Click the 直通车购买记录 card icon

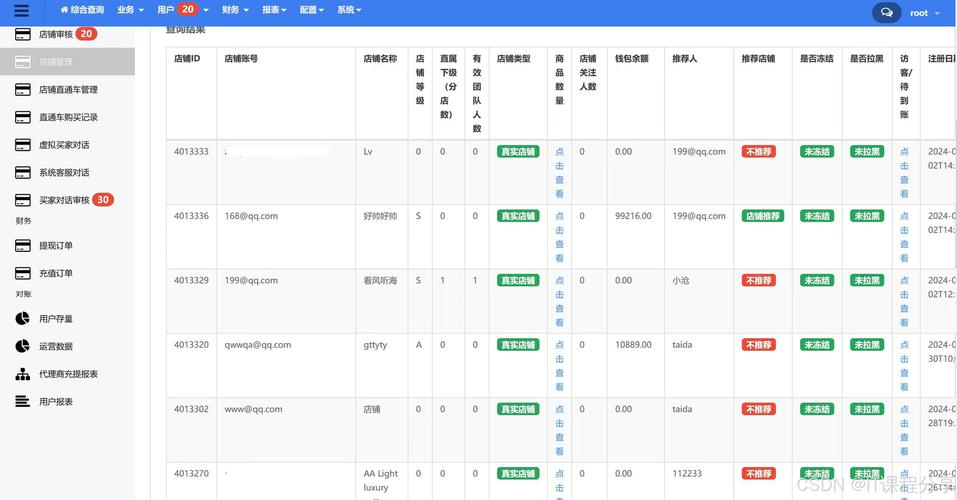23,117
